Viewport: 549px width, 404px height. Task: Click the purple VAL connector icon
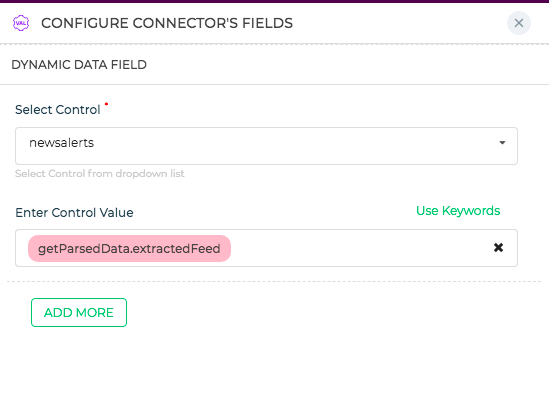tap(21, 23)
